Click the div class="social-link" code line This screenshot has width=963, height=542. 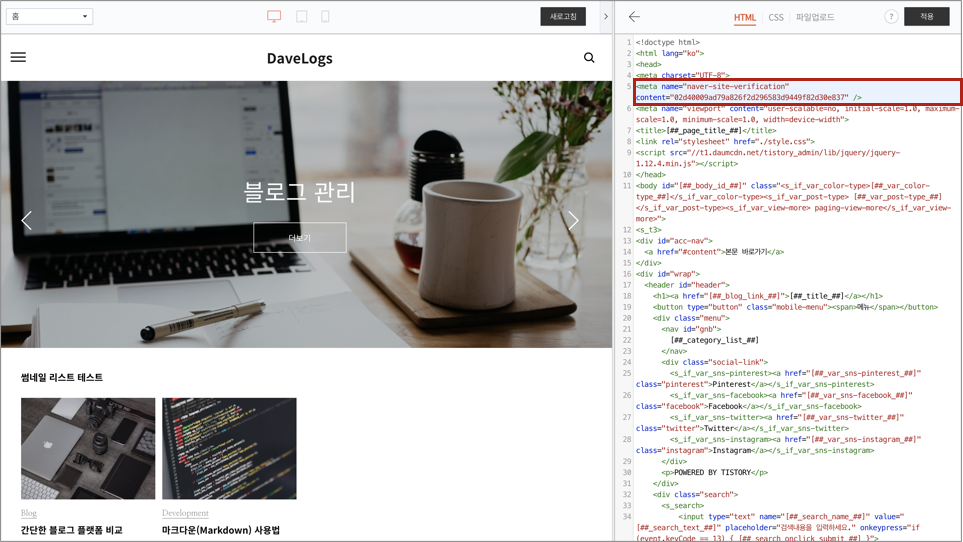coord(715,362)
